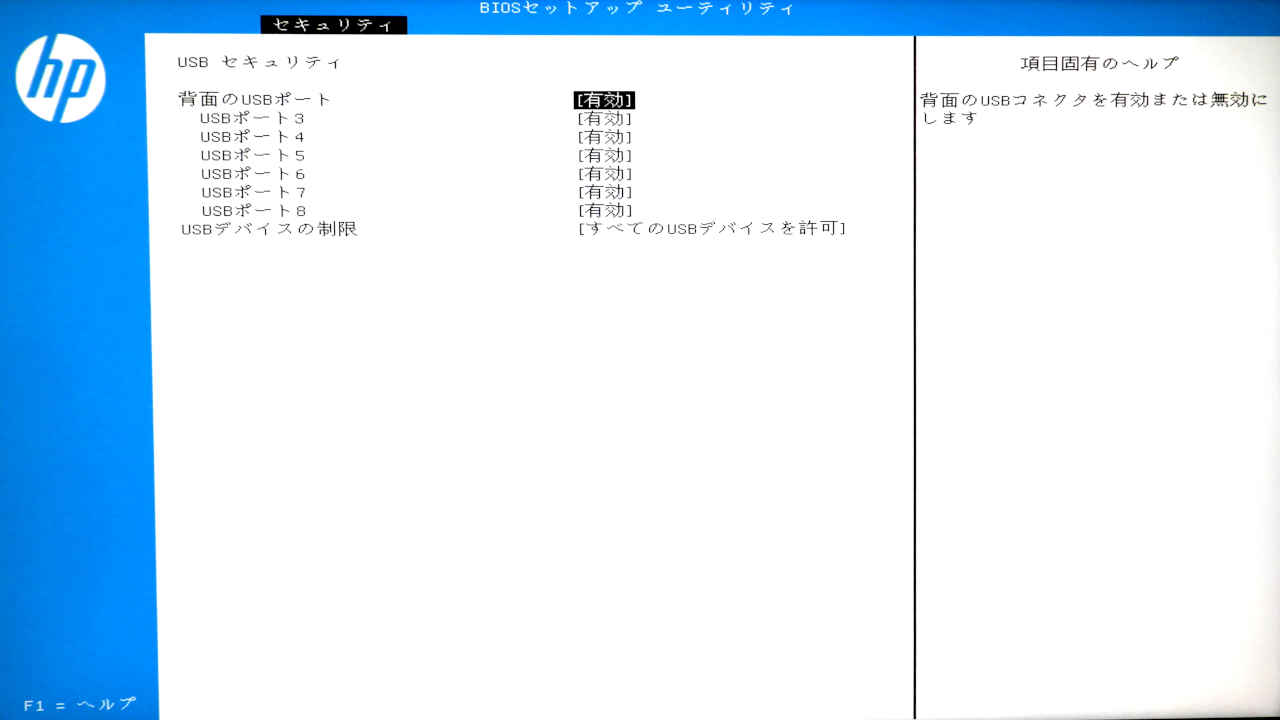Select the 背面のUSBポート row label

pos(257,98)
